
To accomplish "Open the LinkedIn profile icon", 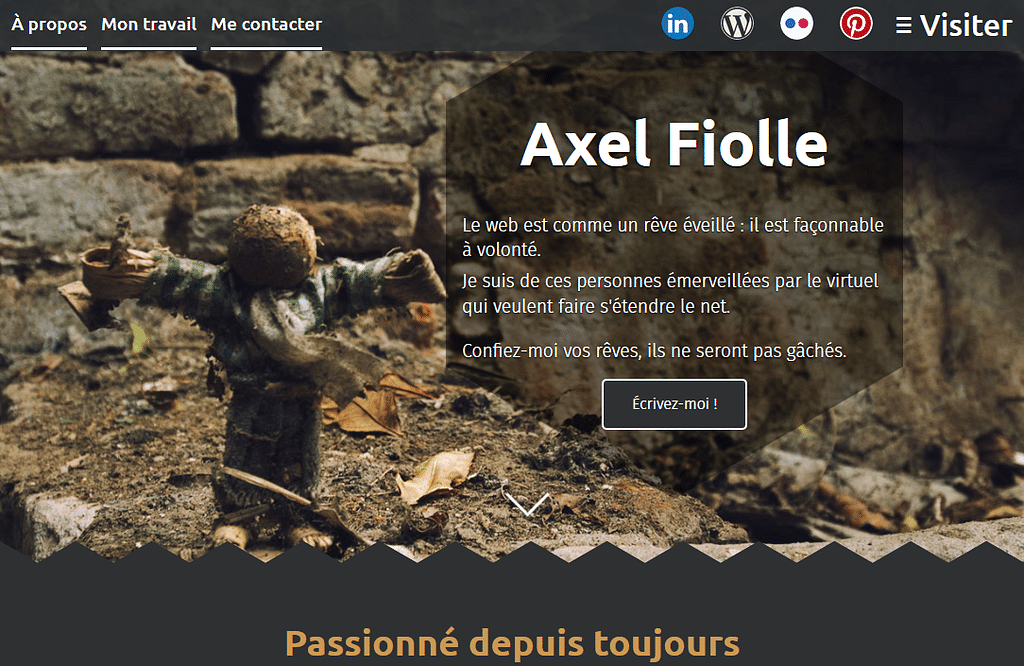I will (677, 24).
